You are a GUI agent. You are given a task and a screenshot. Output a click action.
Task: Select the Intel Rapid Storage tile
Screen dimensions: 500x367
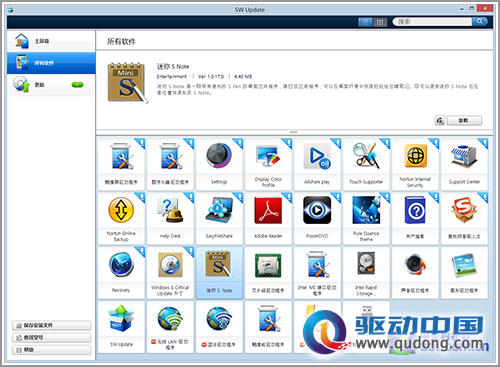366,273
